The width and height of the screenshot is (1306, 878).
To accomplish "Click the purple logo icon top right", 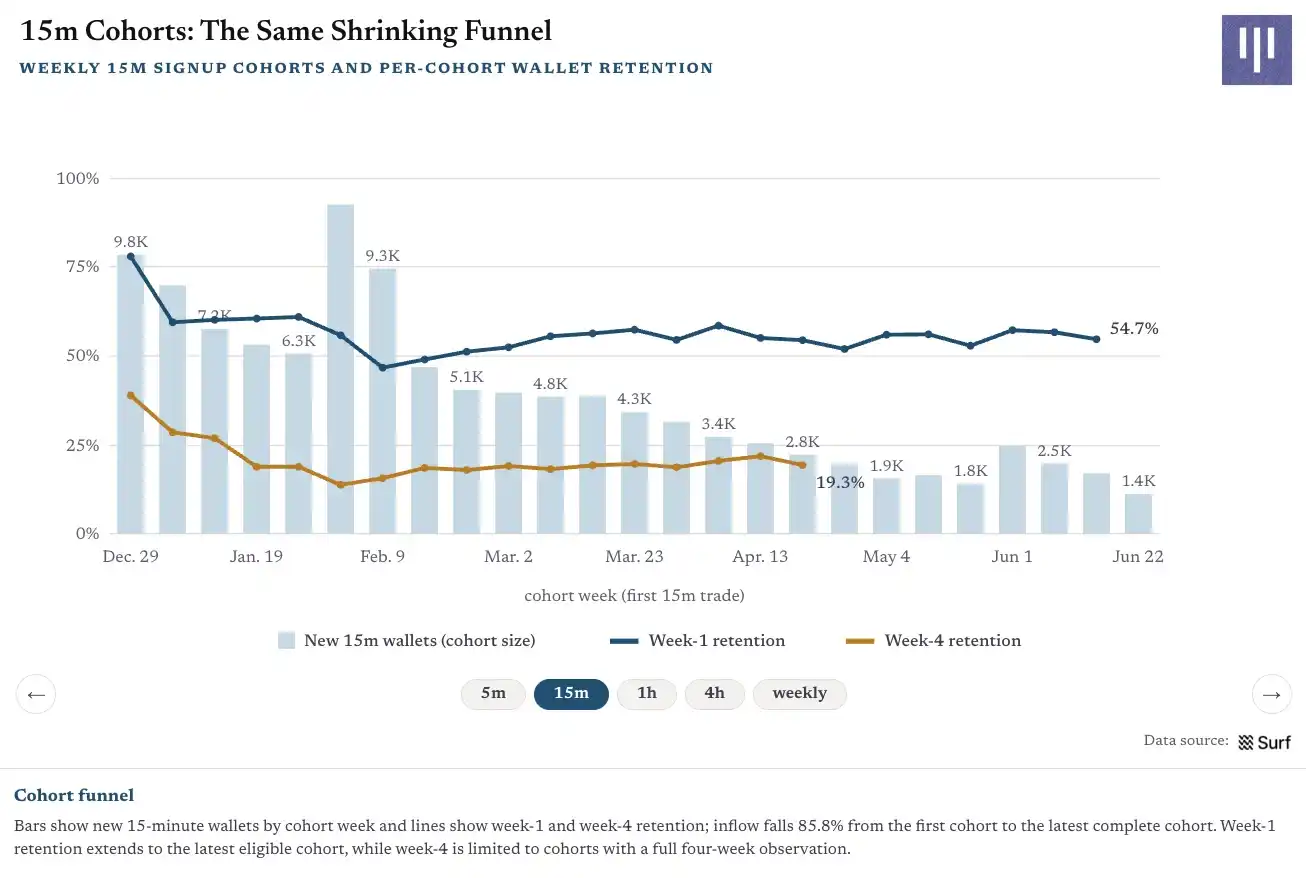I will coord(1256,50).
